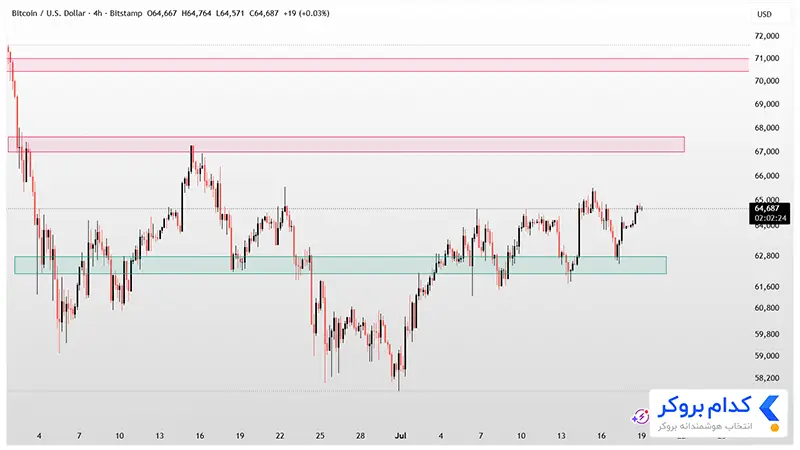Click the 72,000 level on price scale
The height and width of the screenshot is (450, 800).
coord(767,36)
